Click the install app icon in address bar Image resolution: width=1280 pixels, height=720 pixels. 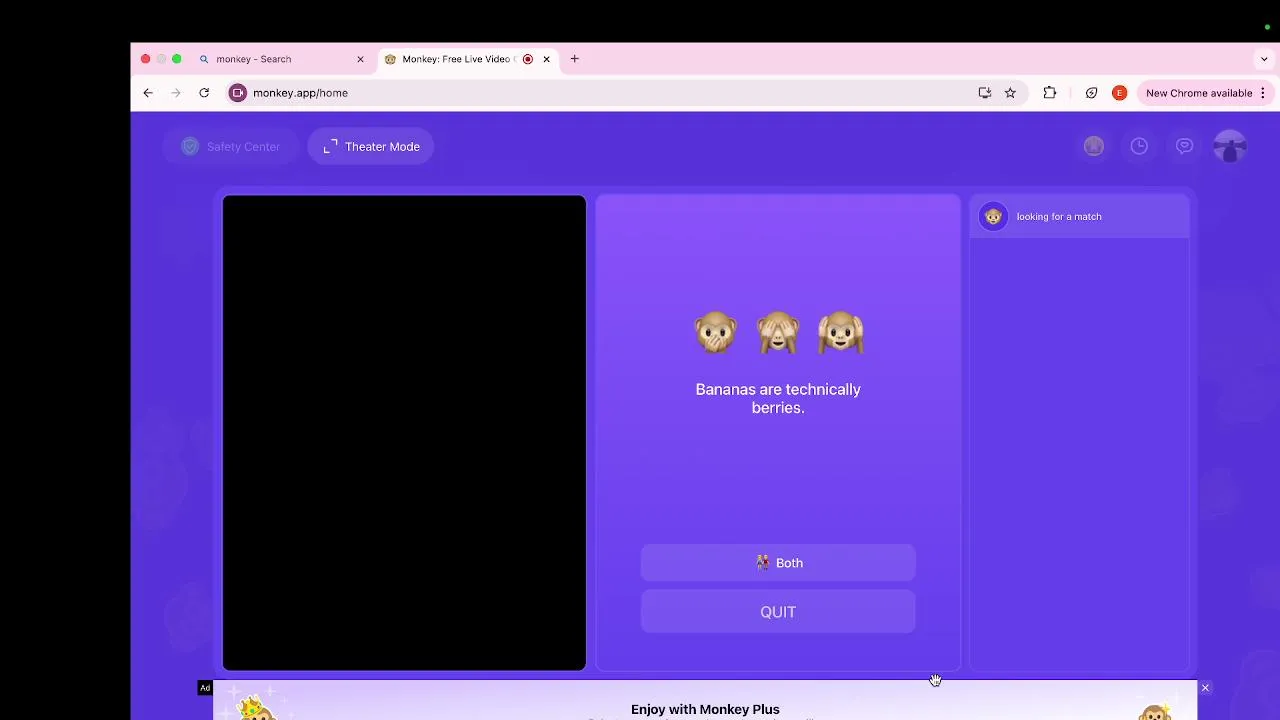coord(985,93)
